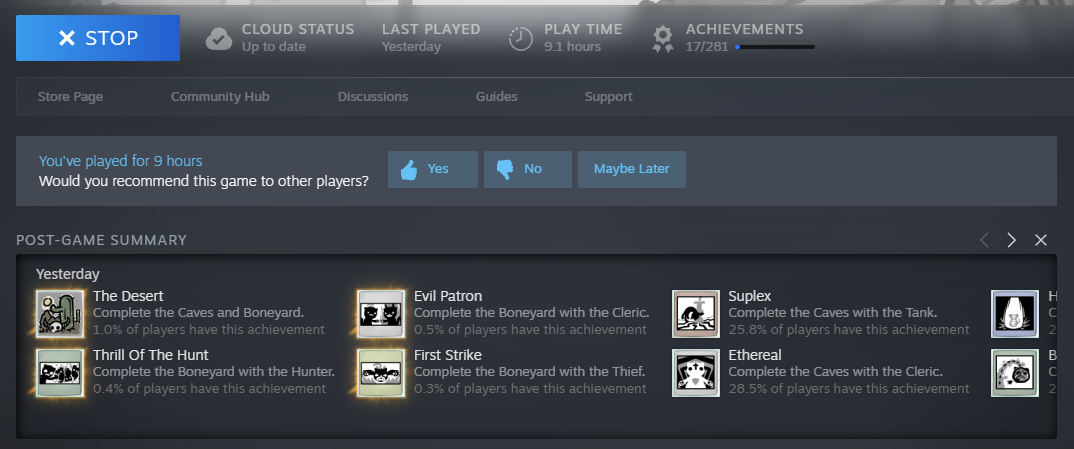Select "Evil Patron" achievement title
Image resolution: width=1074 pixels, height=449 pixels.
click(x=448, y=296)
